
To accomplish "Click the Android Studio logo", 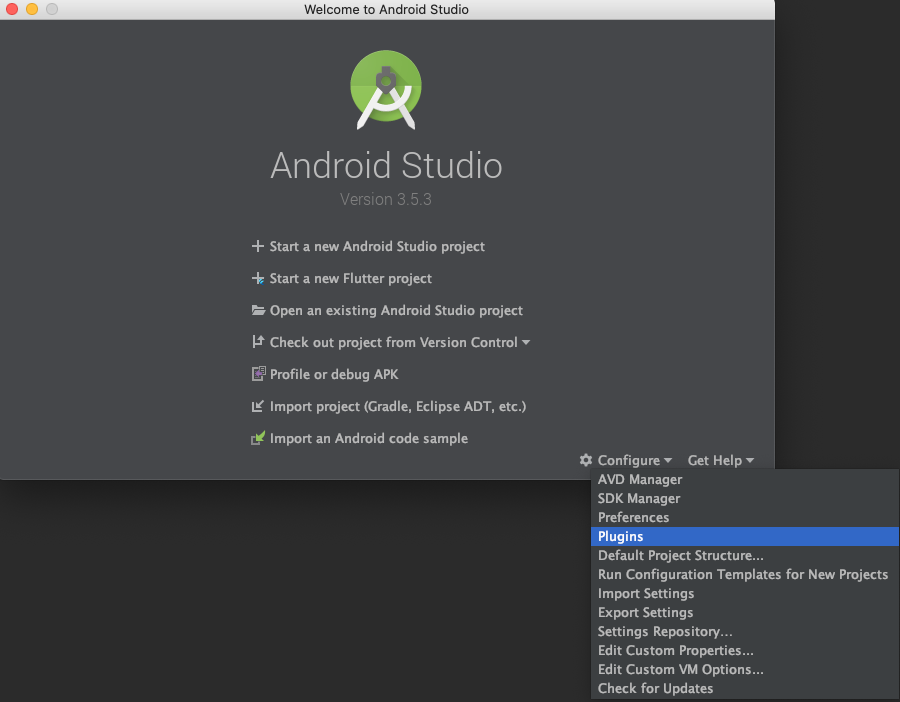I will click(x=386, y=90).
